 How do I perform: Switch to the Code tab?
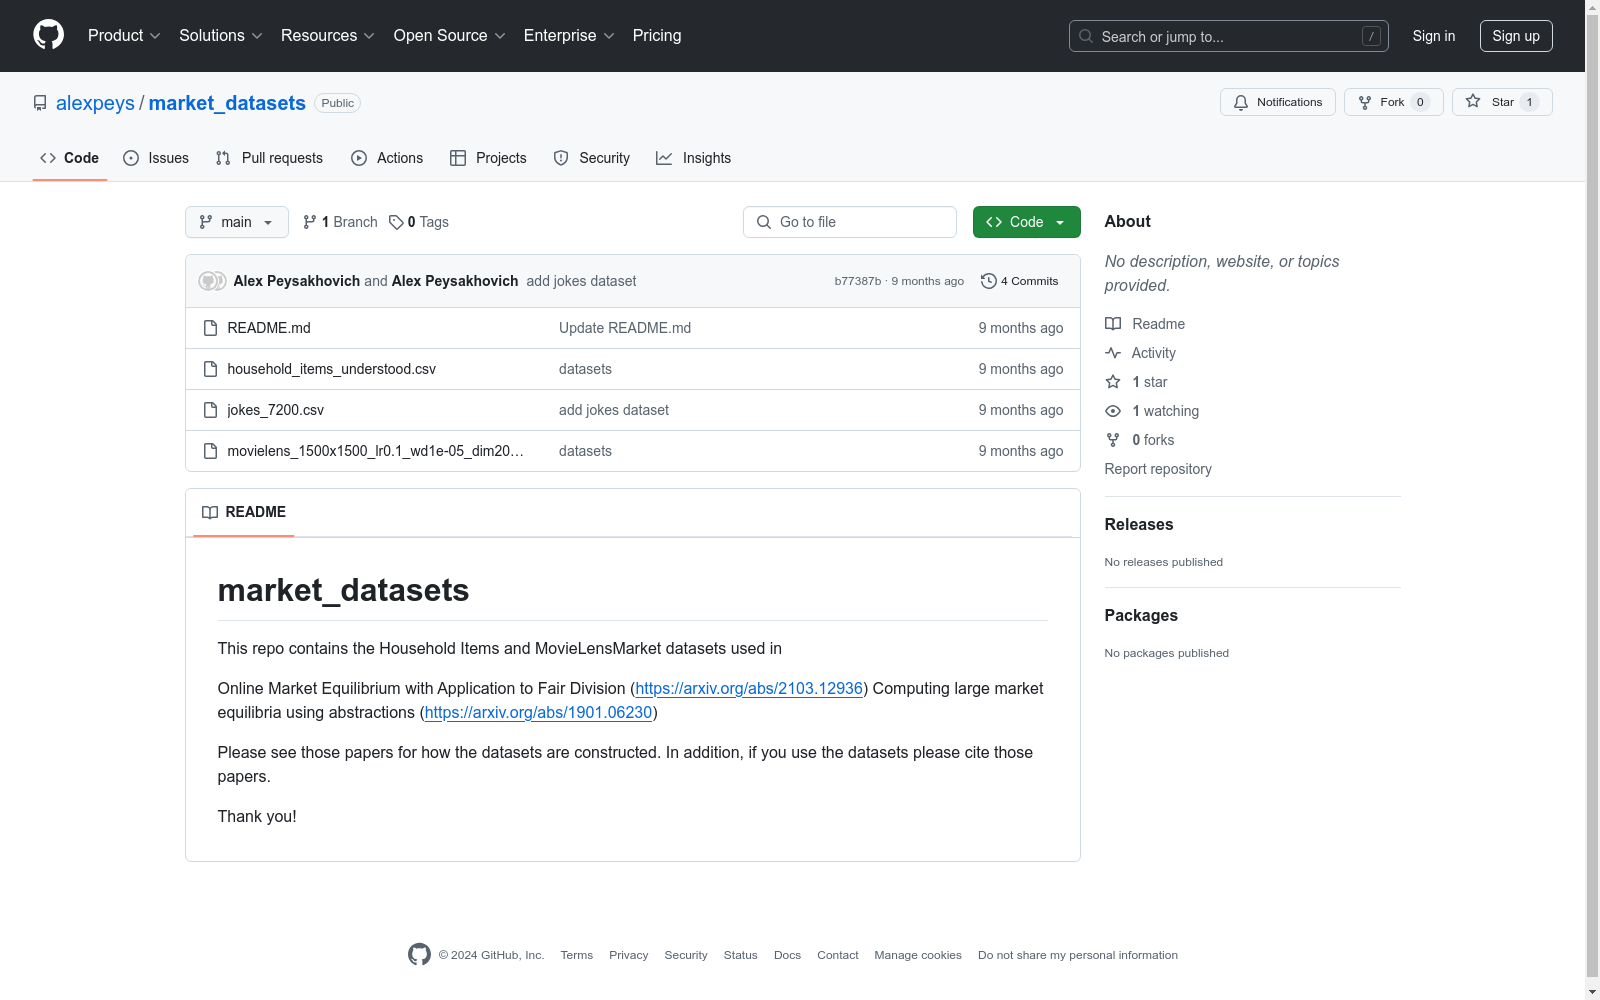(x=70, y=158)
